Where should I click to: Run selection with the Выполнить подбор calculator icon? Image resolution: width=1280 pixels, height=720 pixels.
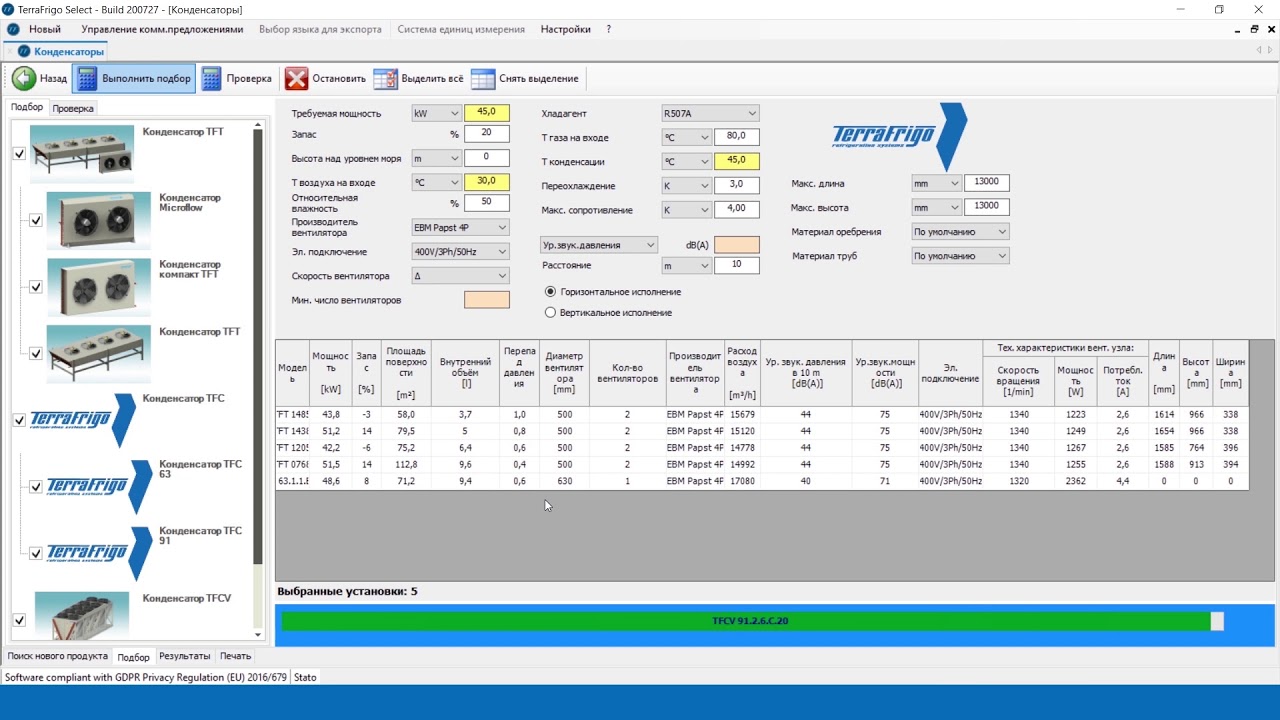pyautogui.click(x=87, y=79)
